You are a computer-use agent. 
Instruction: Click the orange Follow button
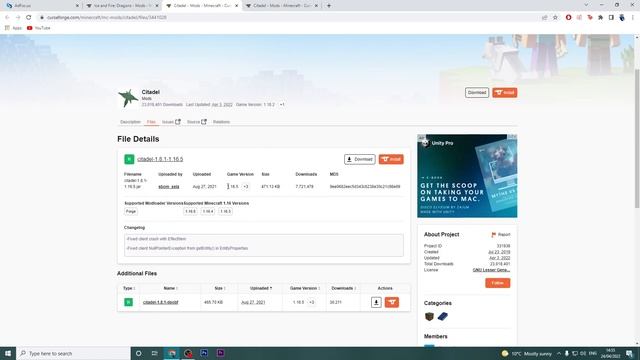pyautogui.click(x=498, y=283)
